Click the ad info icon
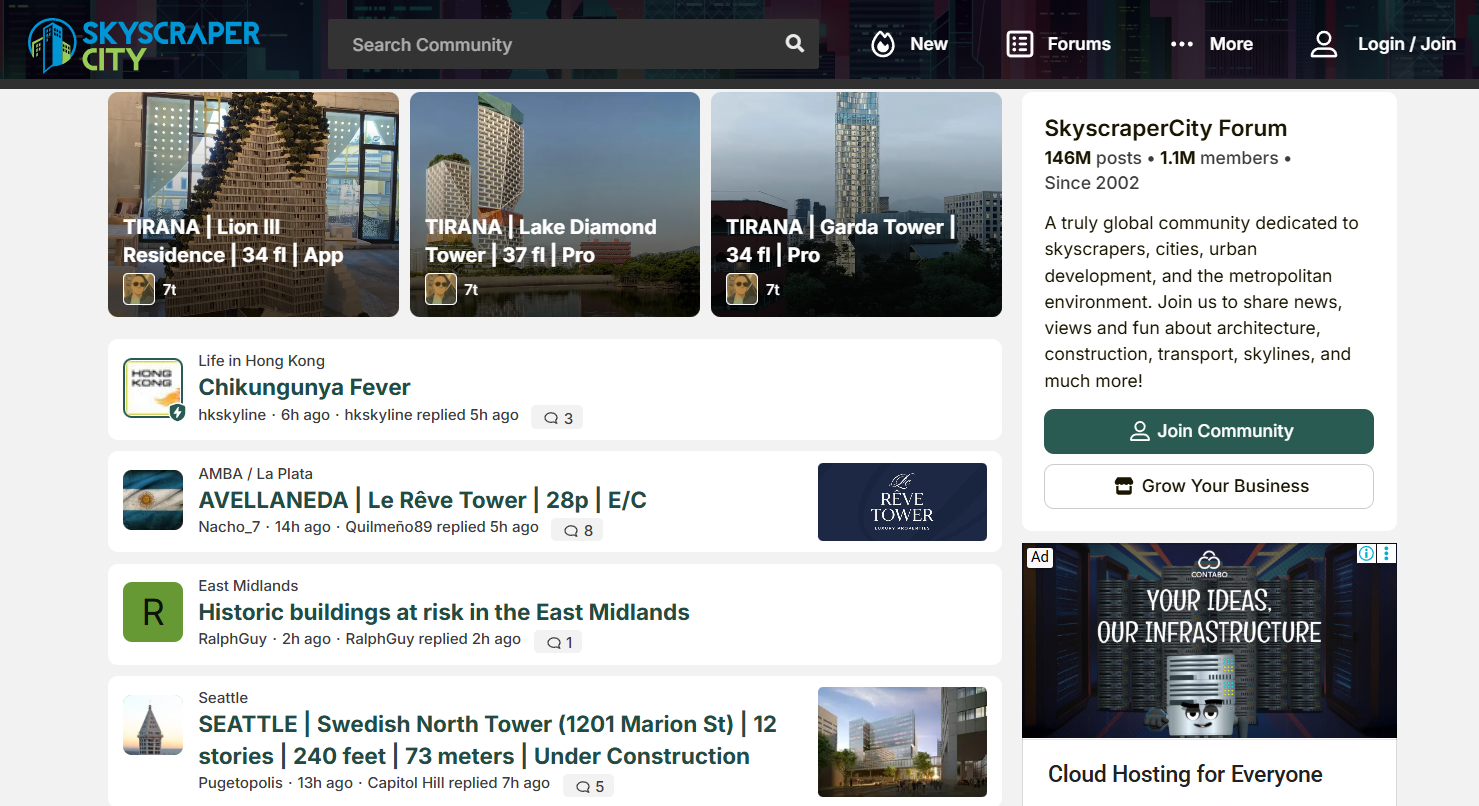The image size is (1479, 806). pyautogui.click(x=1366, y=553)
